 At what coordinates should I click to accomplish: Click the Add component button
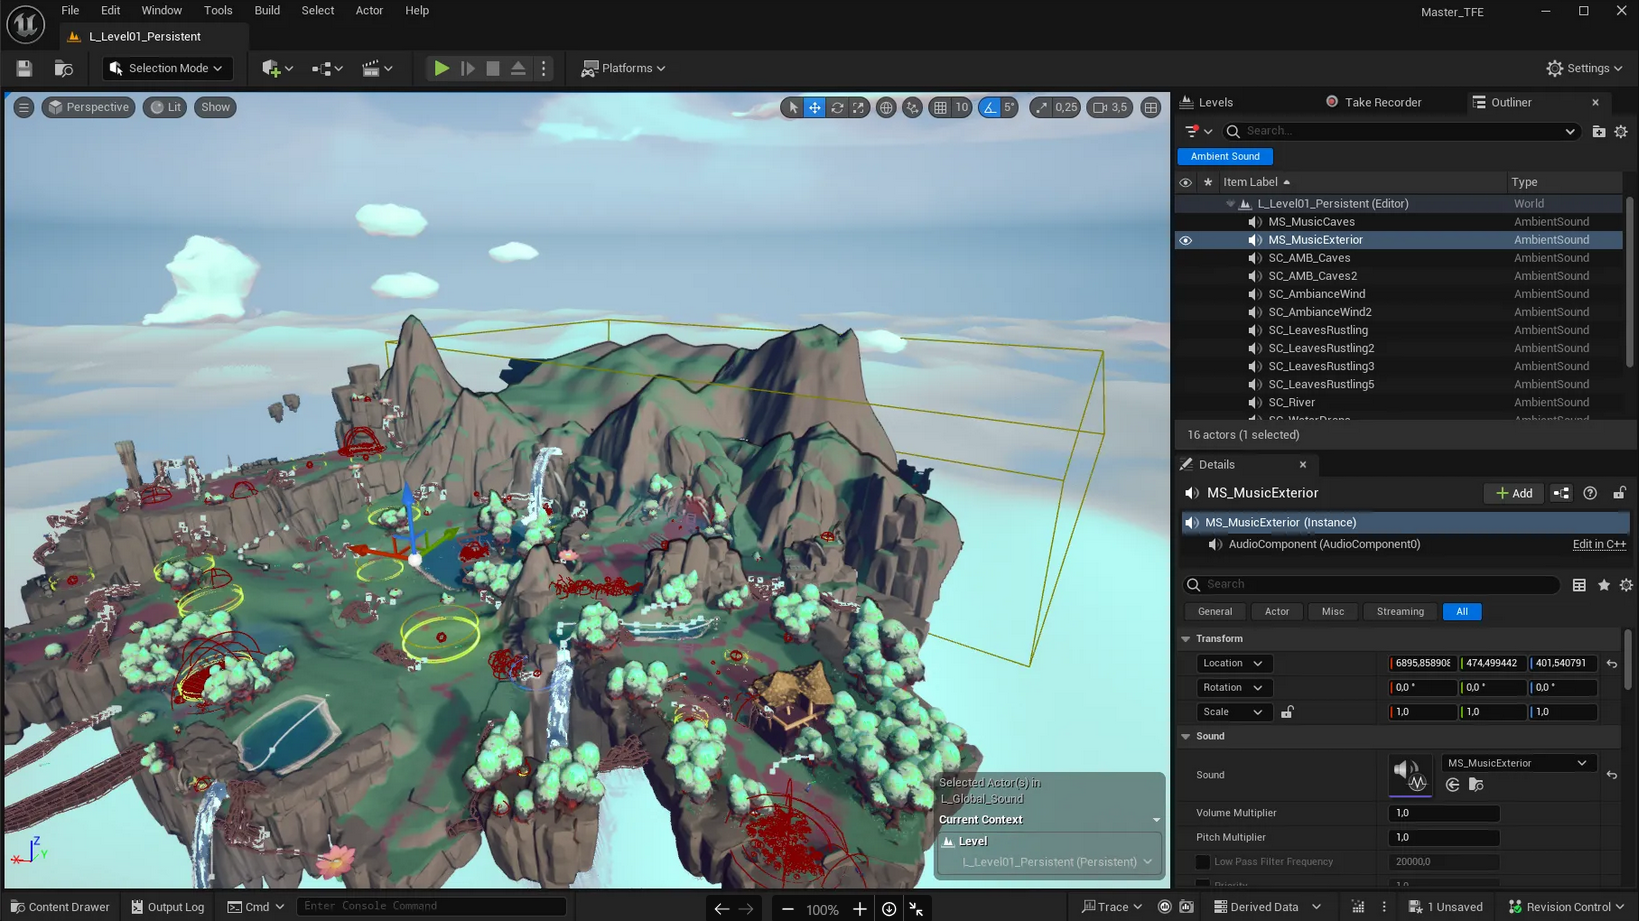pyautogui.click(x=1513, y=493)
